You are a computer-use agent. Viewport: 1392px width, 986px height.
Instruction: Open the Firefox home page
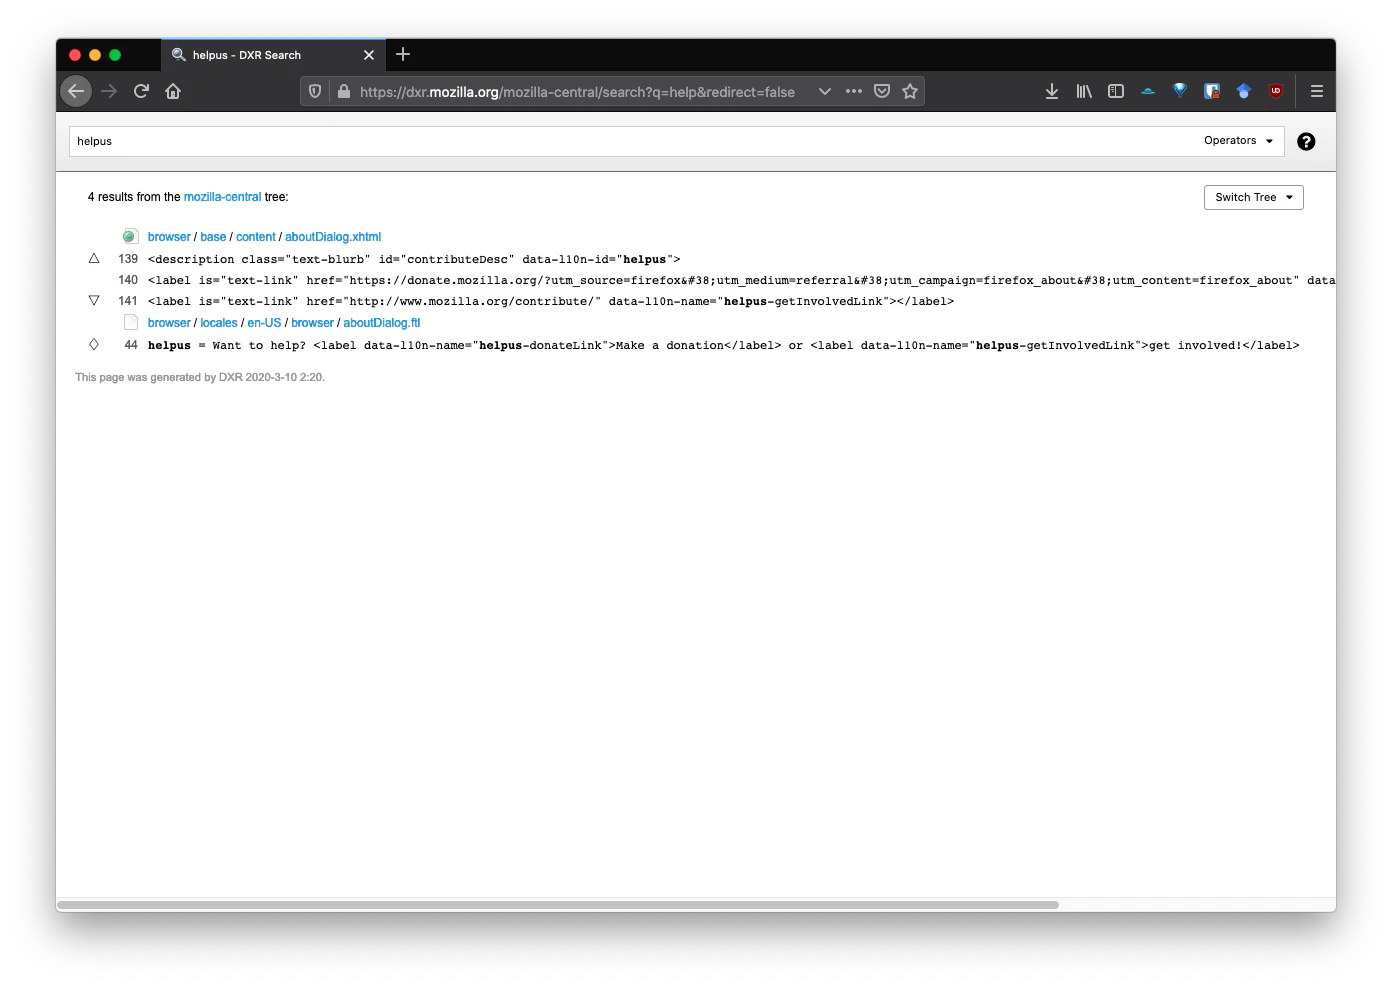click(x=173, y=91)
